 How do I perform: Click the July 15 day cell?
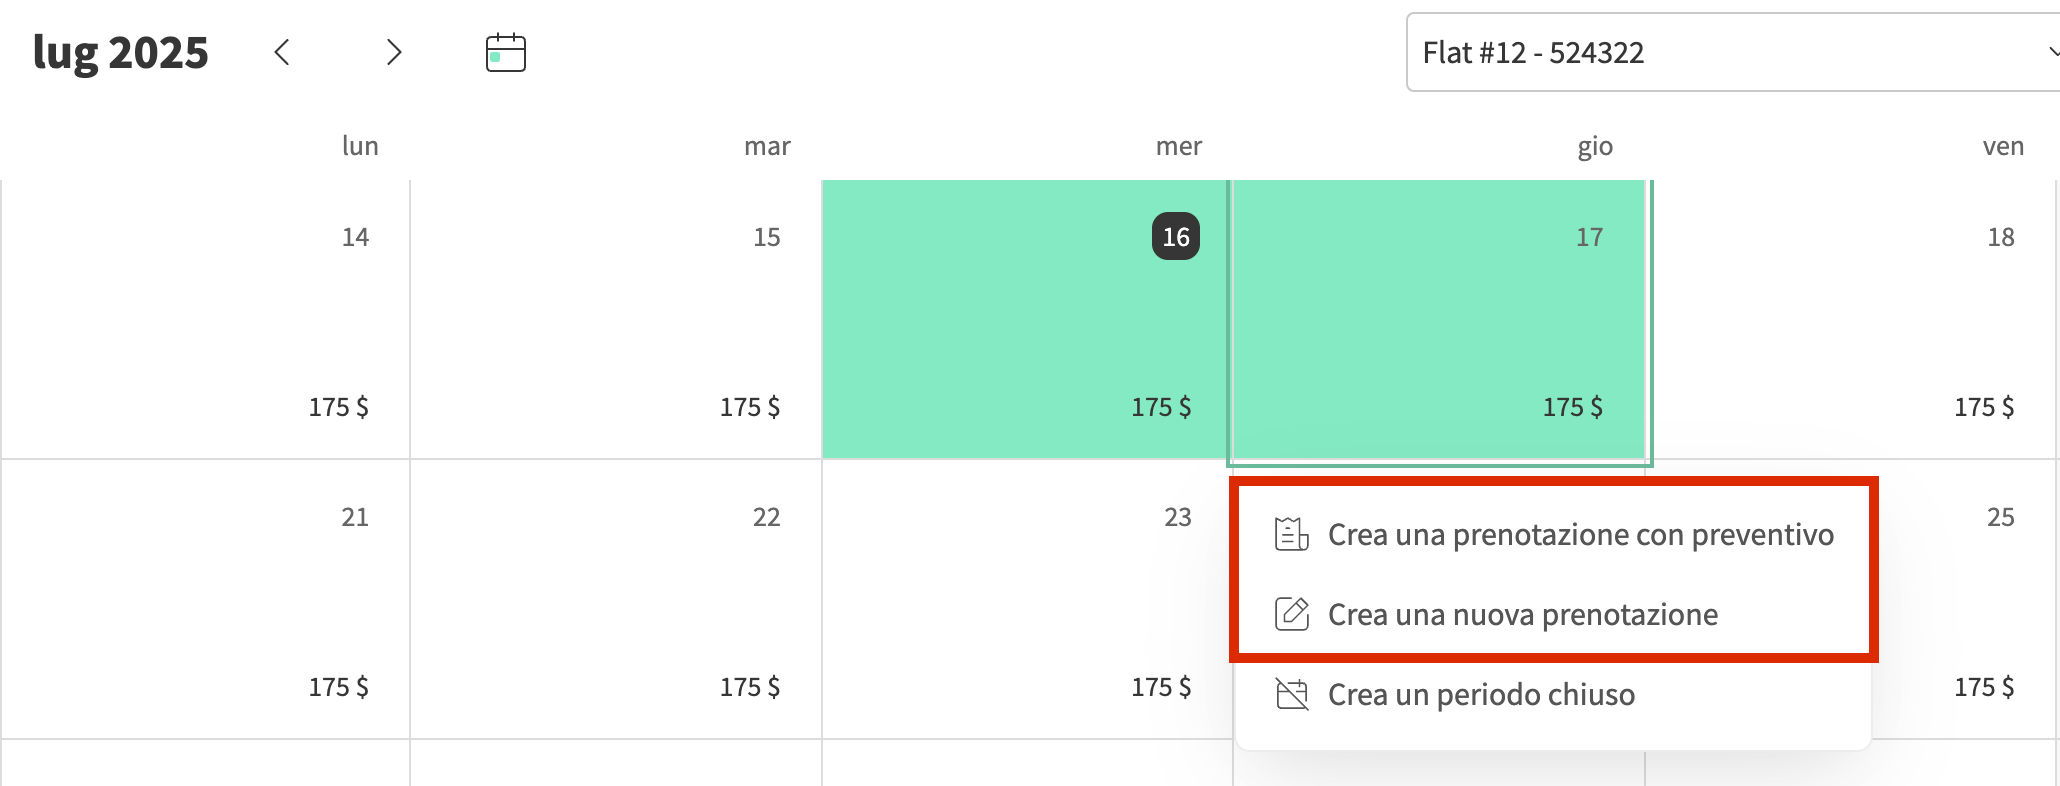(x=616, y=320)
